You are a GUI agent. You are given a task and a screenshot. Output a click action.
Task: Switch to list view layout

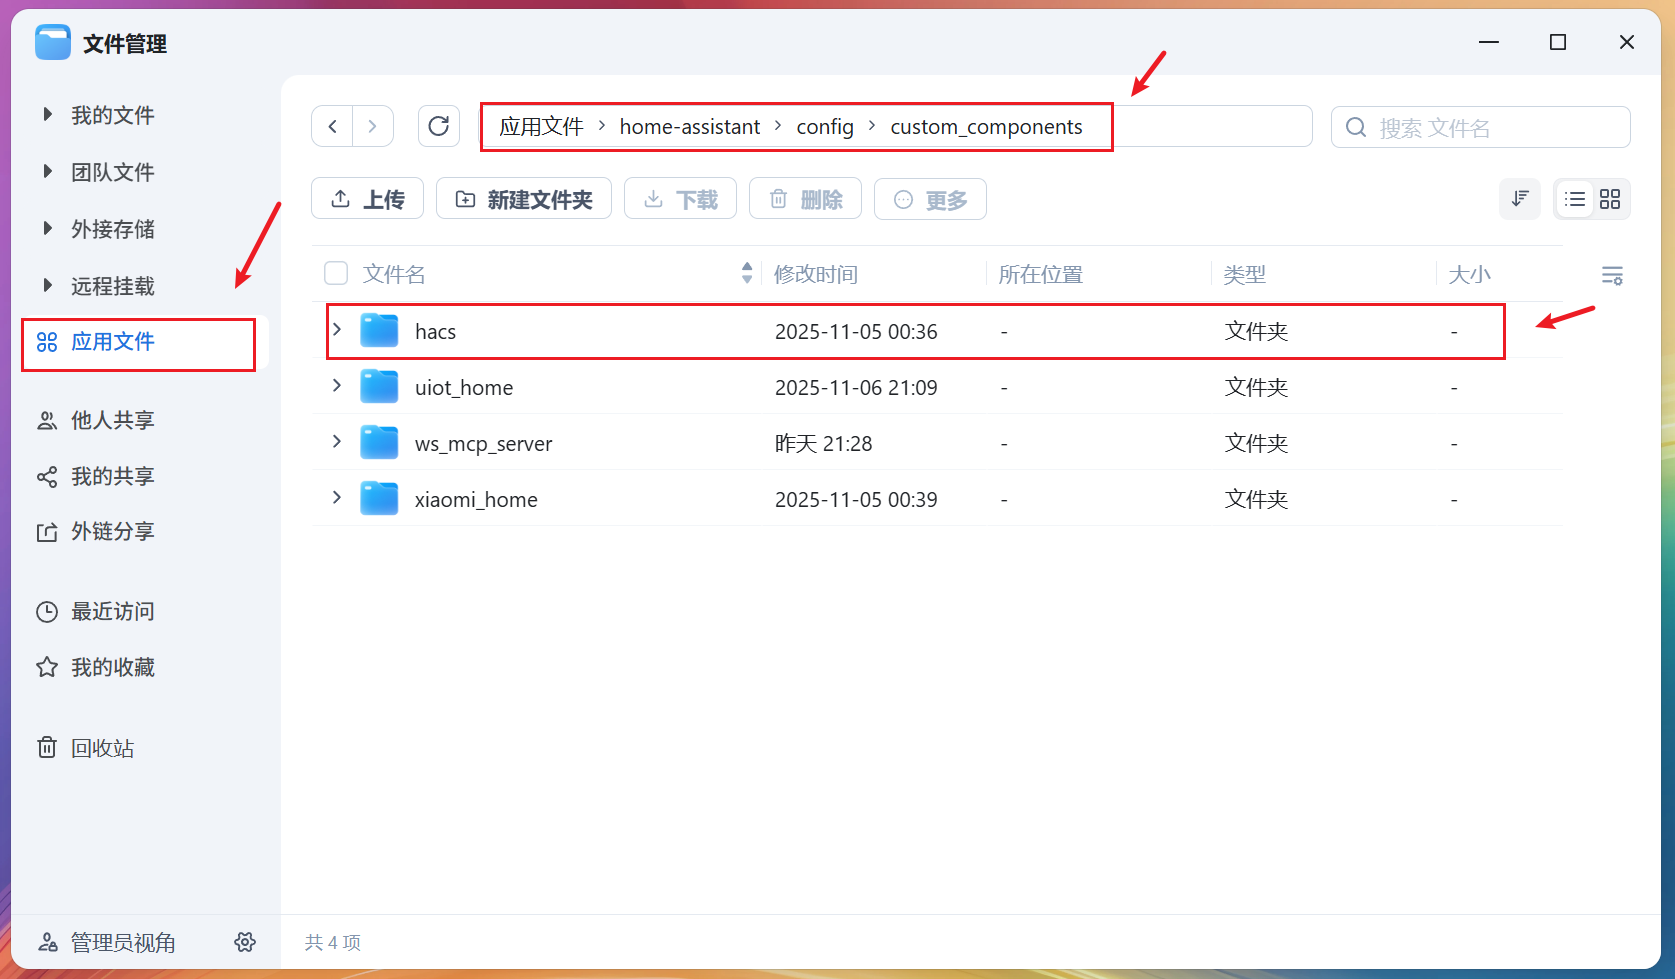(x=1575, y=199)
